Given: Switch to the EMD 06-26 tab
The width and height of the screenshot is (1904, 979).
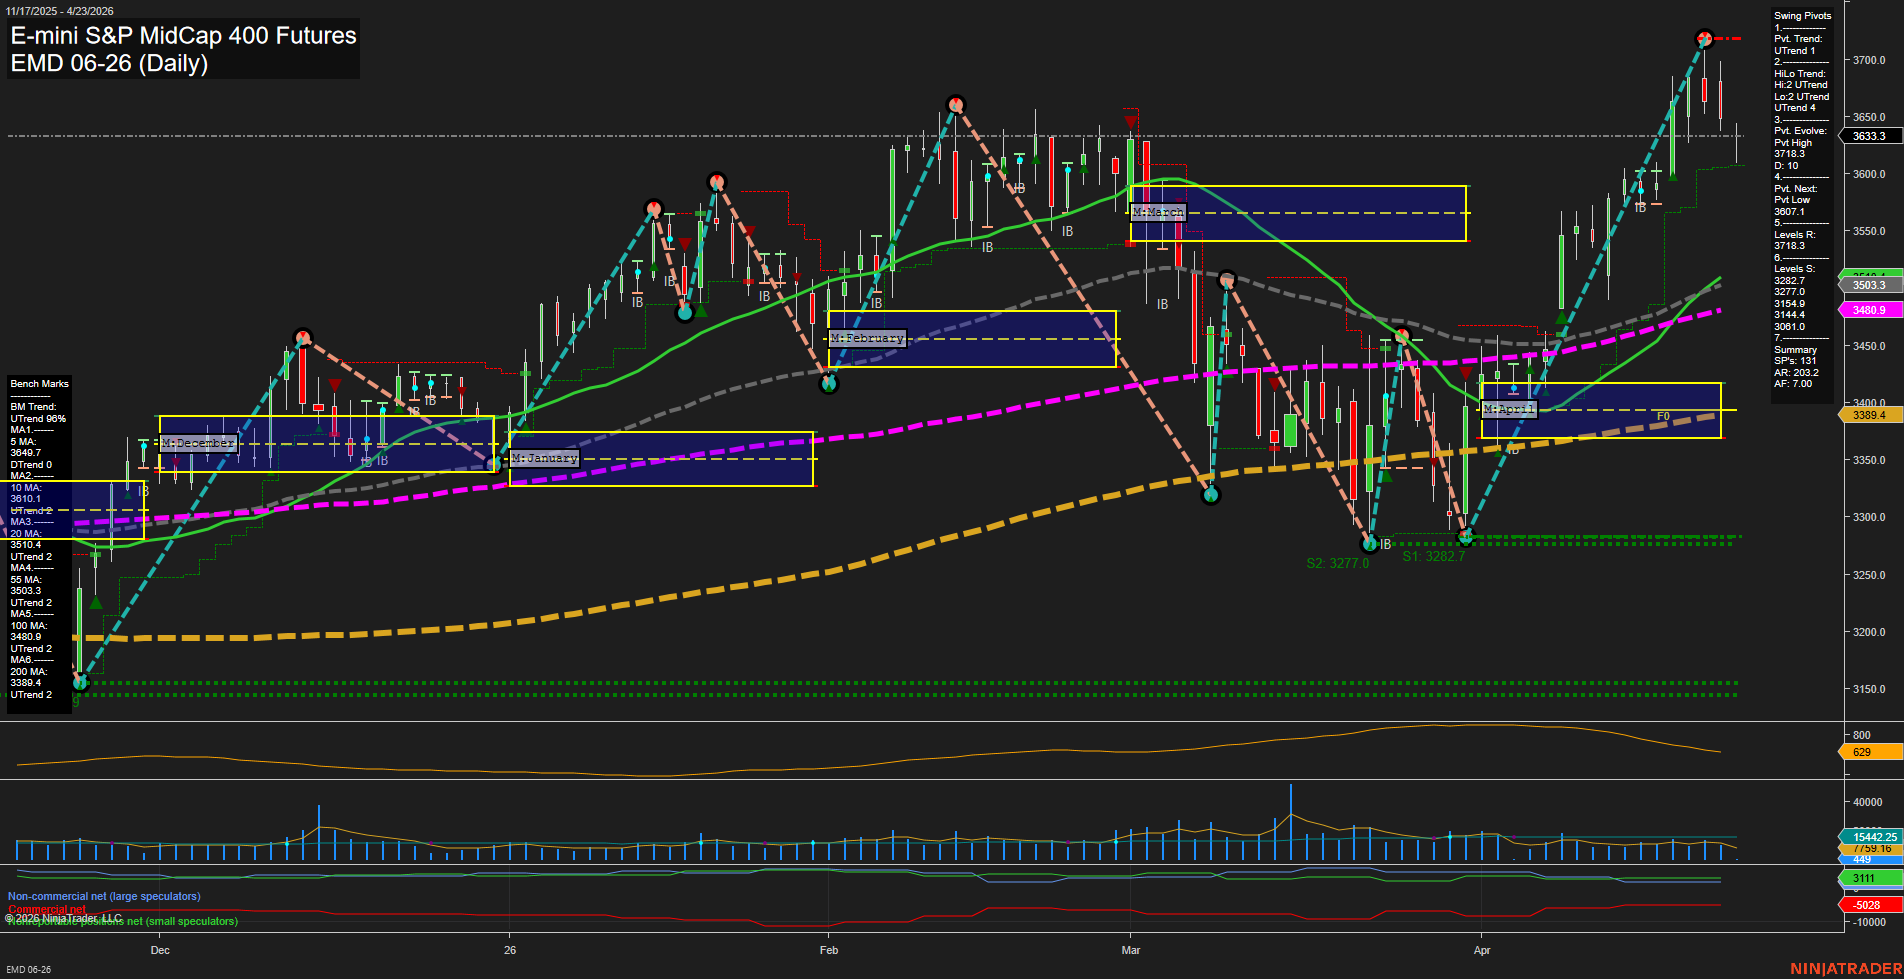Looking at the screenshot, I should point(27,969).
